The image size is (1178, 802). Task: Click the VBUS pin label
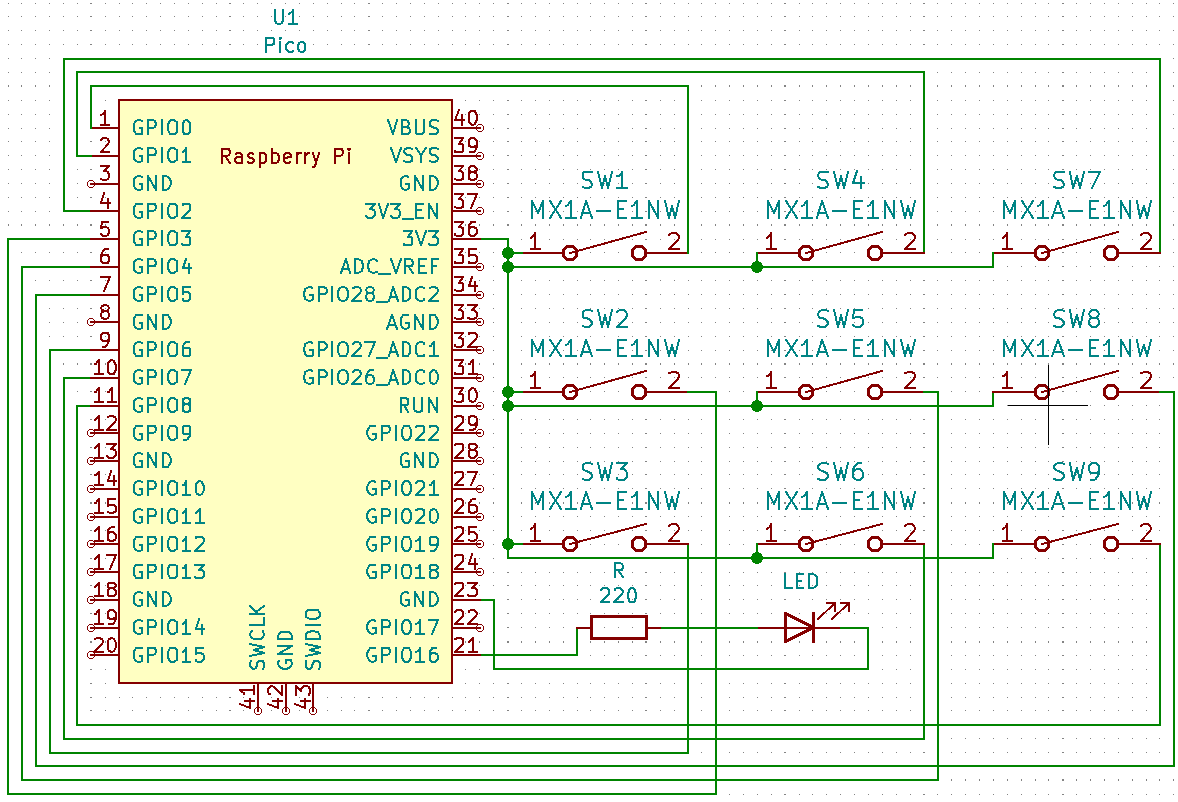point(413,128)
